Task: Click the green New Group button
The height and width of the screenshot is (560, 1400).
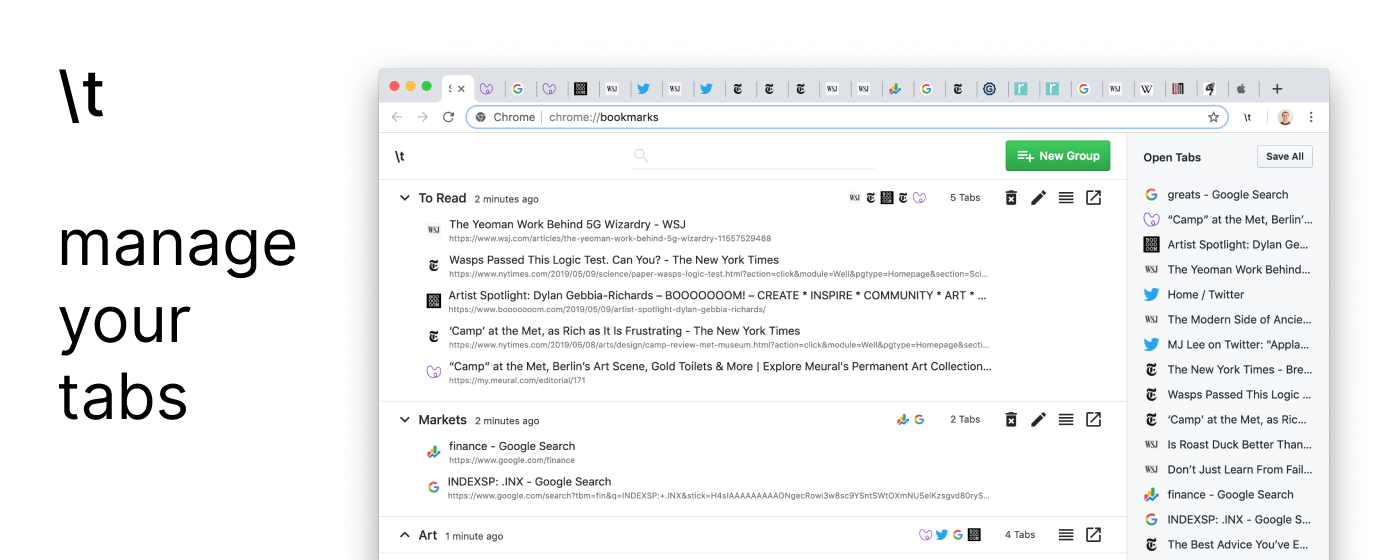Action: [1058, 156]
